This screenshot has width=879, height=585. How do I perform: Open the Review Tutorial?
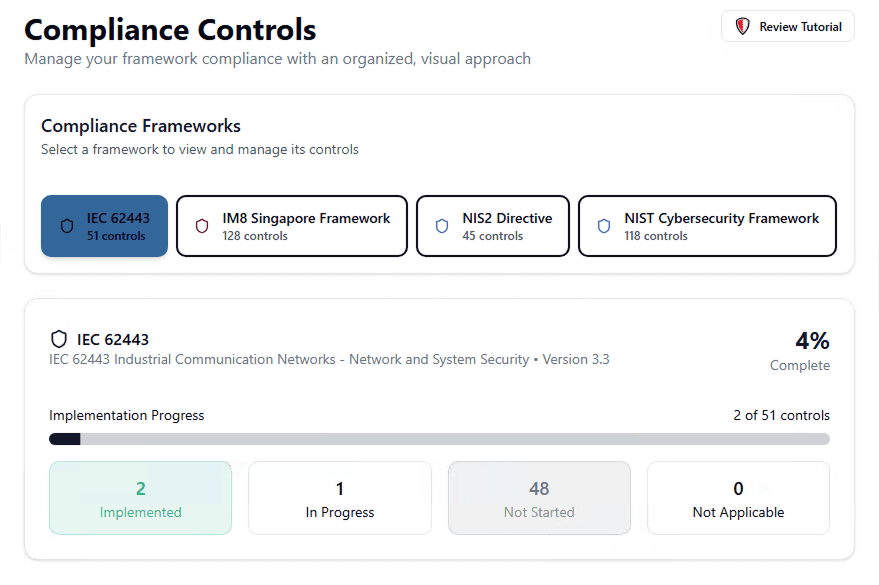pyautogui.click(x=788, y=27)
